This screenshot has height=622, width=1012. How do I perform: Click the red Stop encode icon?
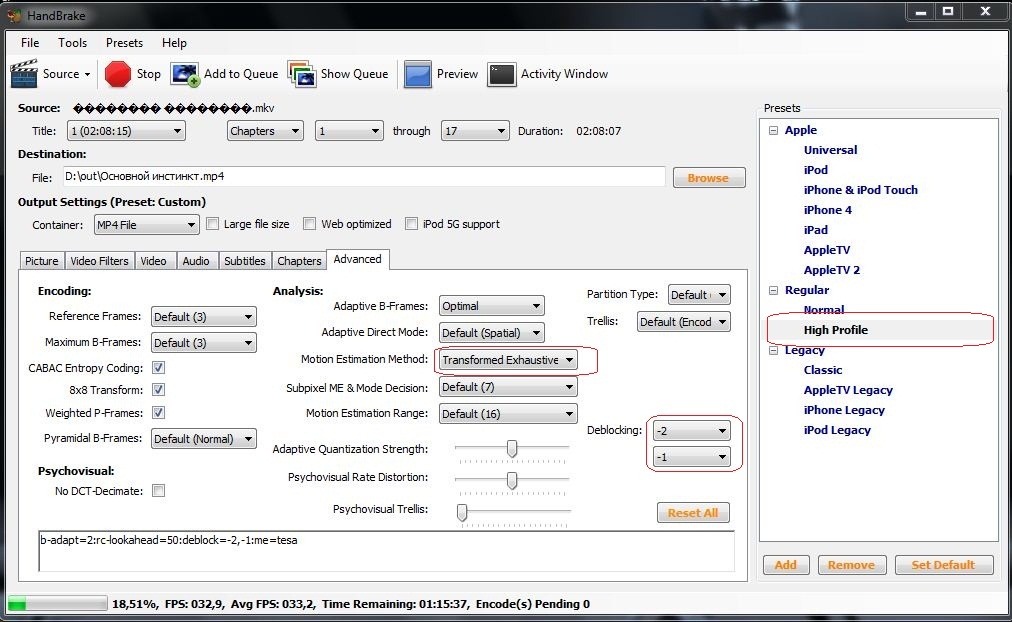click(x=117, y=74)
